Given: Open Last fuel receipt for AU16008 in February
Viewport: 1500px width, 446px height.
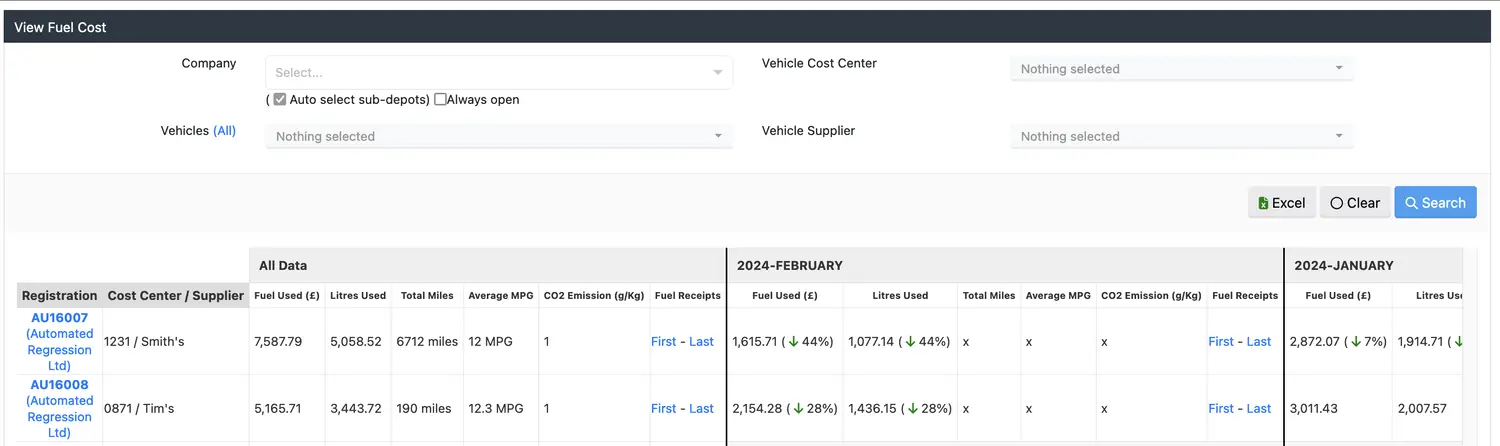Looking at the screenshot, I should click(1258, 409).
